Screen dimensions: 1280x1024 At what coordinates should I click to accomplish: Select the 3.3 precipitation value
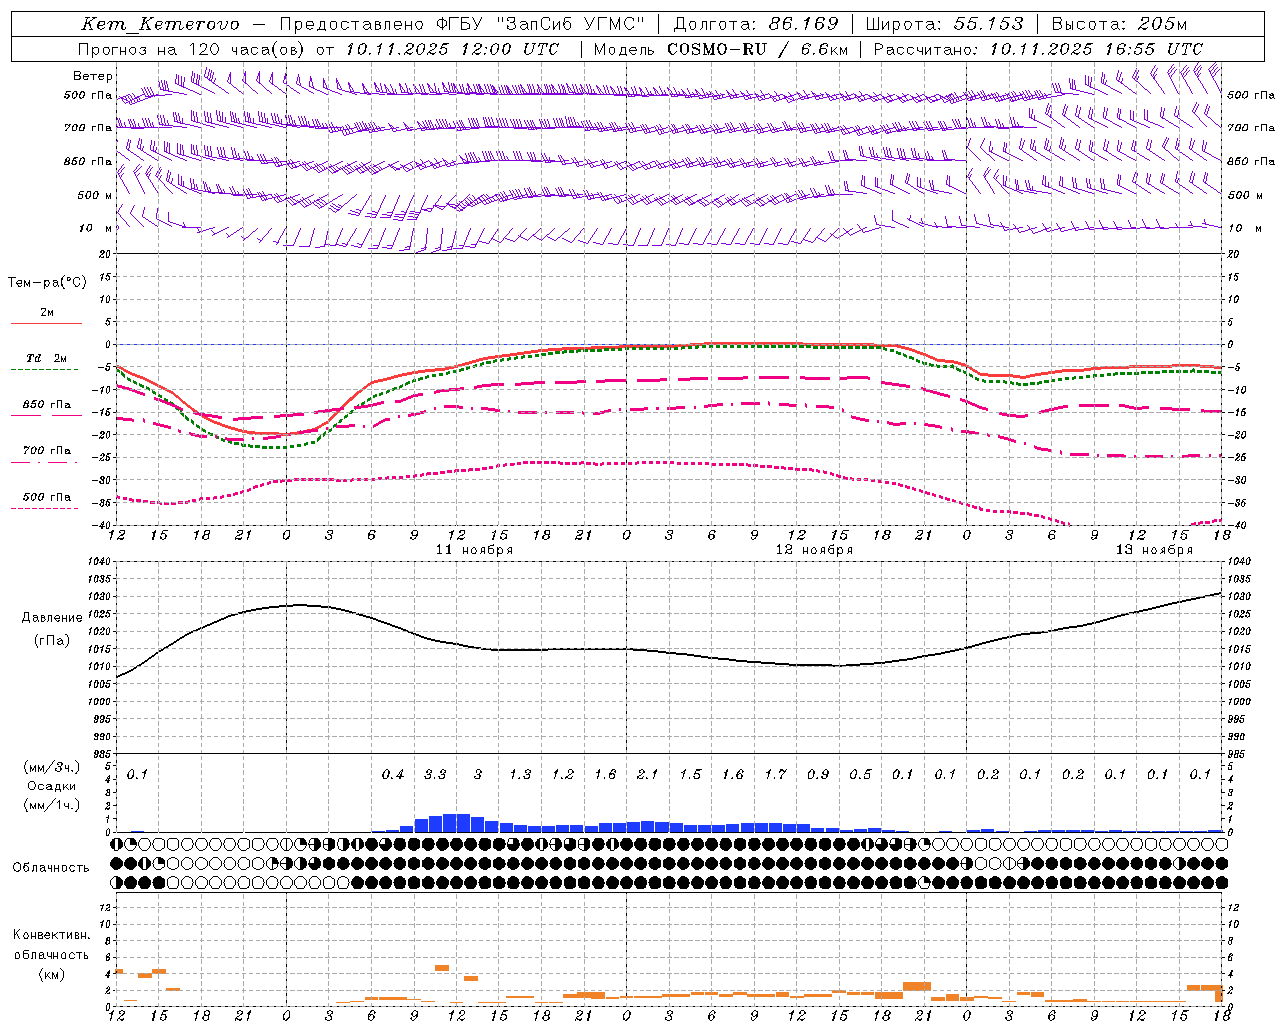[435, 774]
